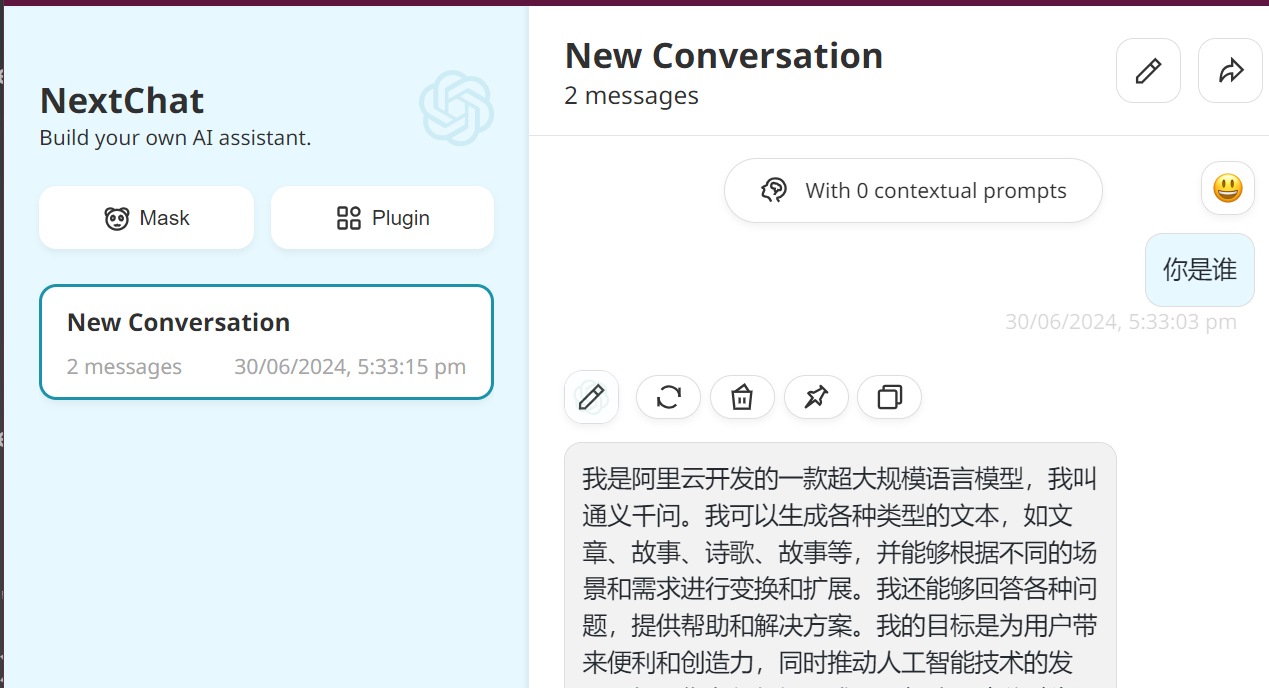Image resolution: width=1269 pixels, height=688 pixels.
Task: Click the 你是谁 user message bubble
Action: (1200, 270)
